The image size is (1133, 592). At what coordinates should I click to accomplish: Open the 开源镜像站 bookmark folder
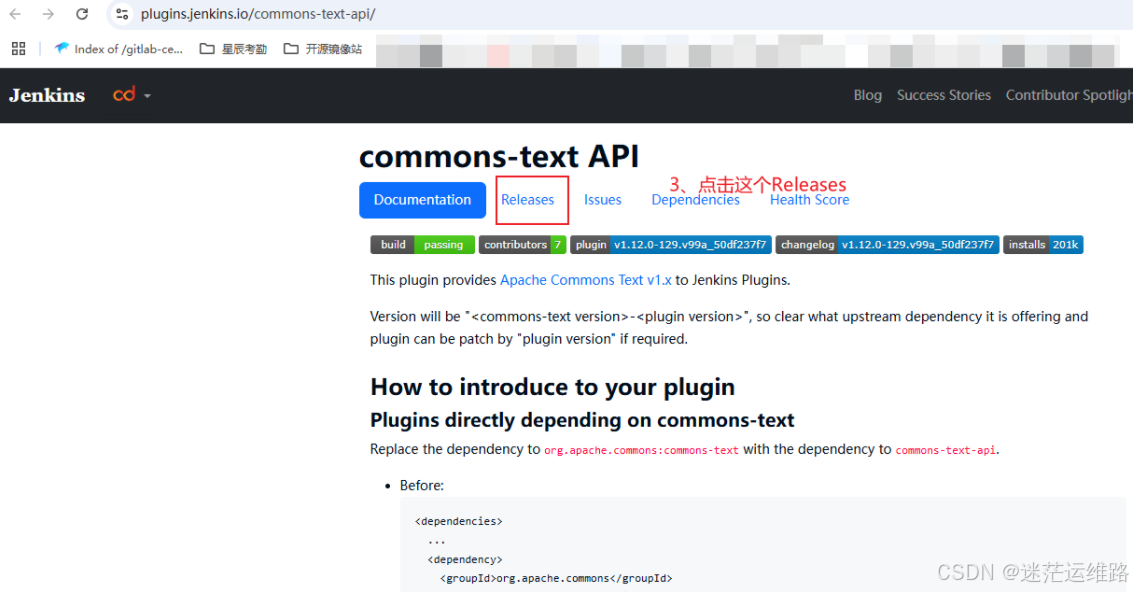click(323, 48)
